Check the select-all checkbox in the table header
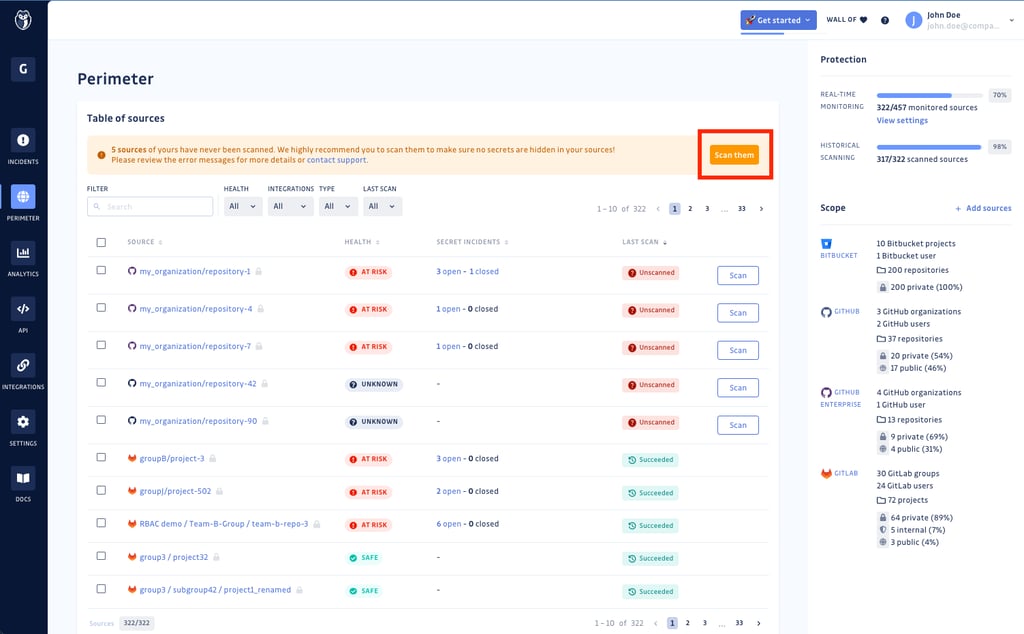 pos(100,241)
